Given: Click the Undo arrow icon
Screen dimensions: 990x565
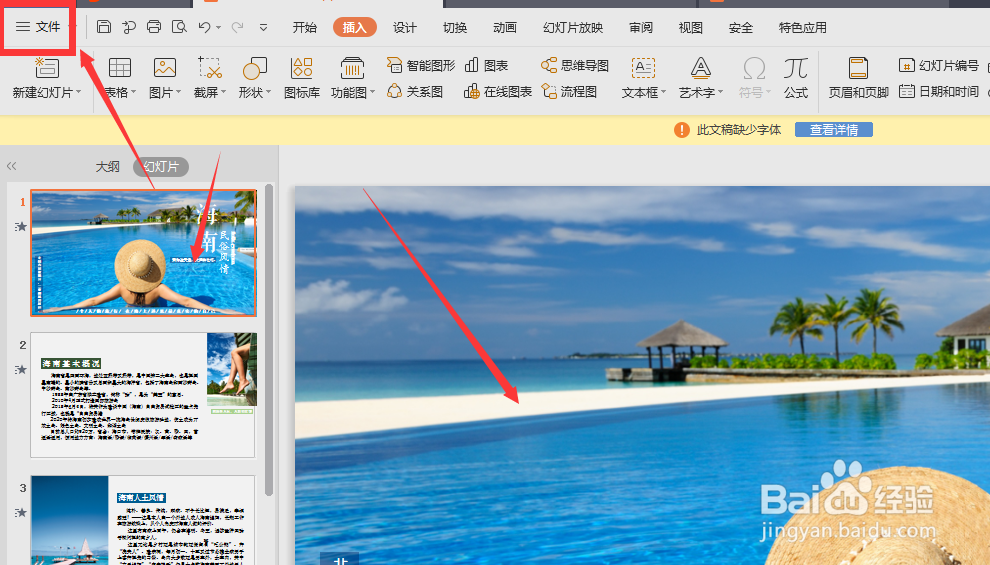Looking at the screenshot, I should pos(204,27).
